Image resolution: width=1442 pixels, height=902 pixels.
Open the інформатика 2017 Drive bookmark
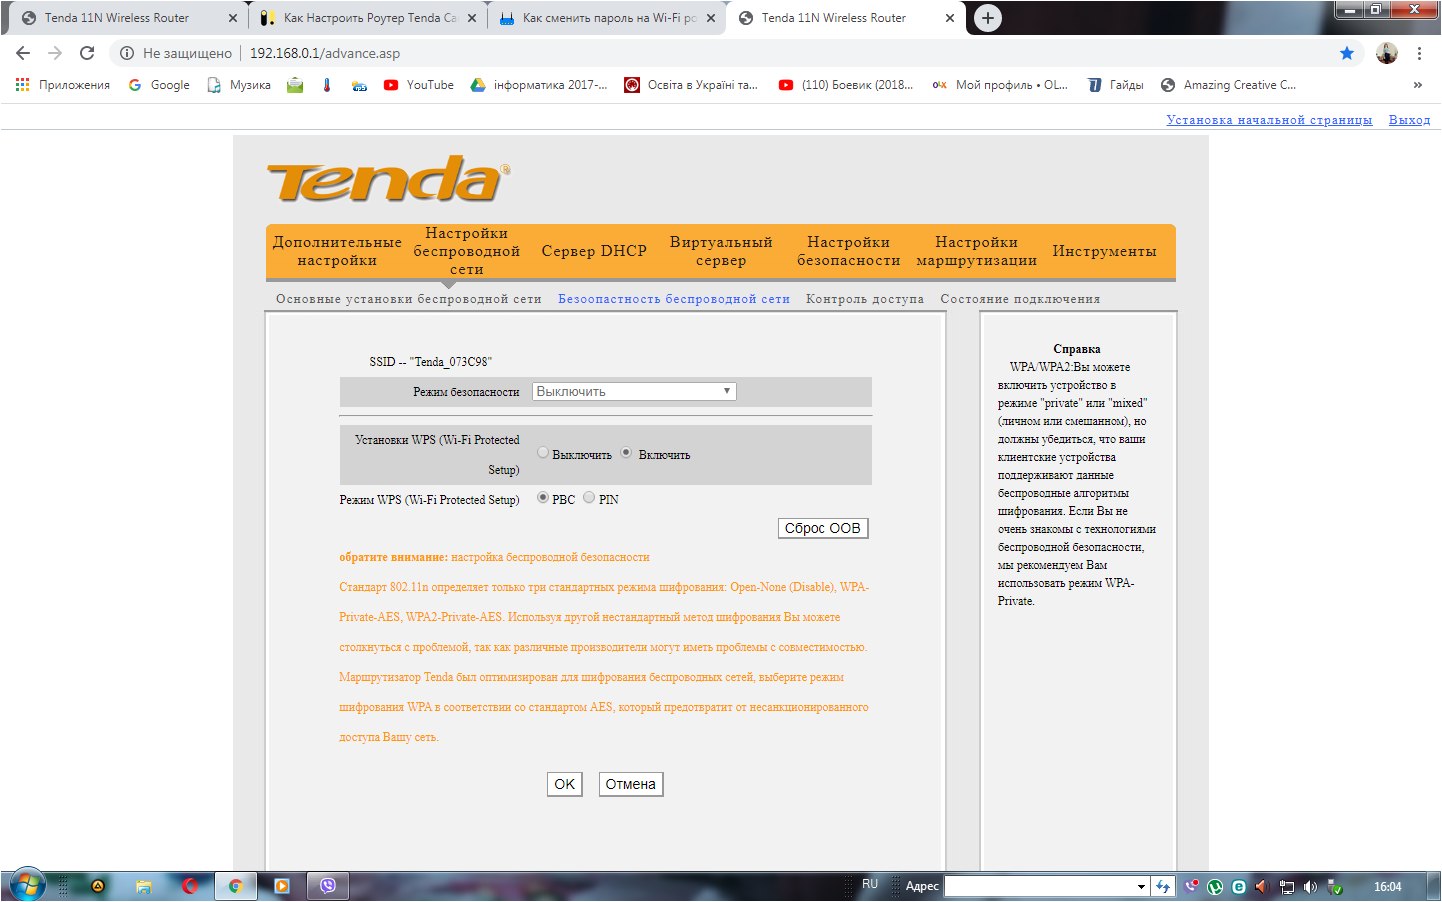click(539, 85)
